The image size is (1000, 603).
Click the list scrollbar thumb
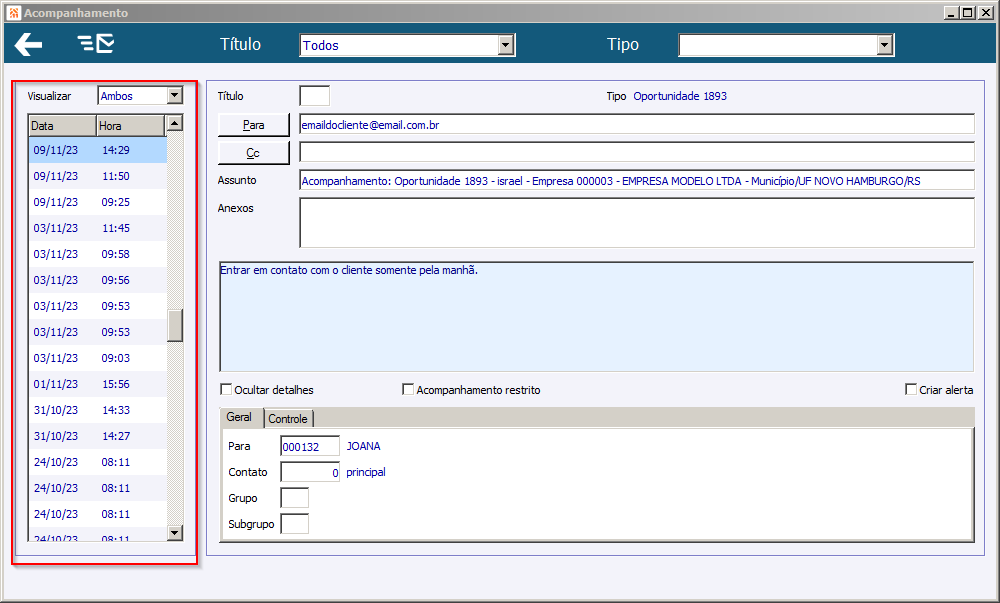[175, 326]
